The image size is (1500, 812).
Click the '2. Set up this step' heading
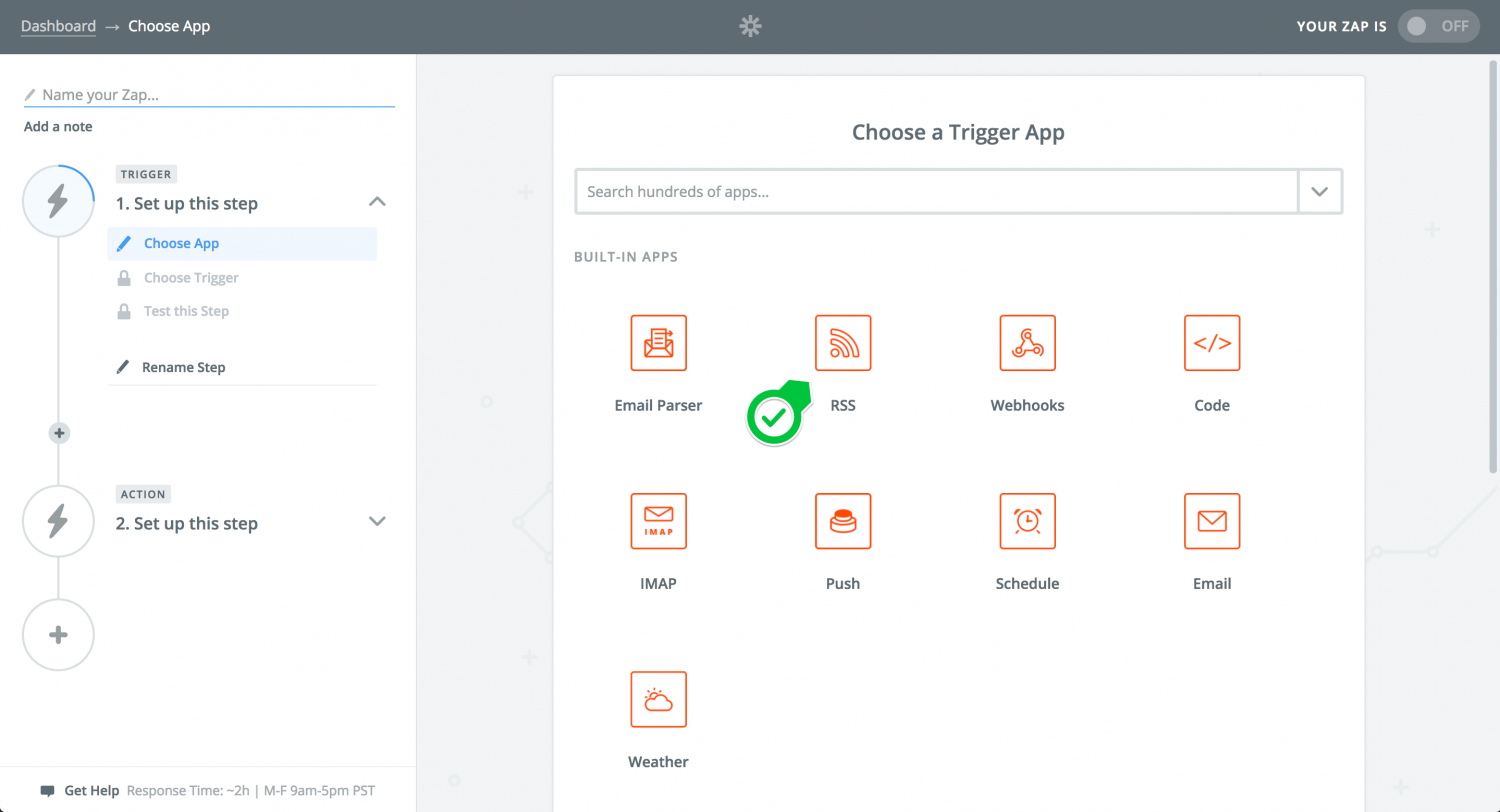[187, 524]
